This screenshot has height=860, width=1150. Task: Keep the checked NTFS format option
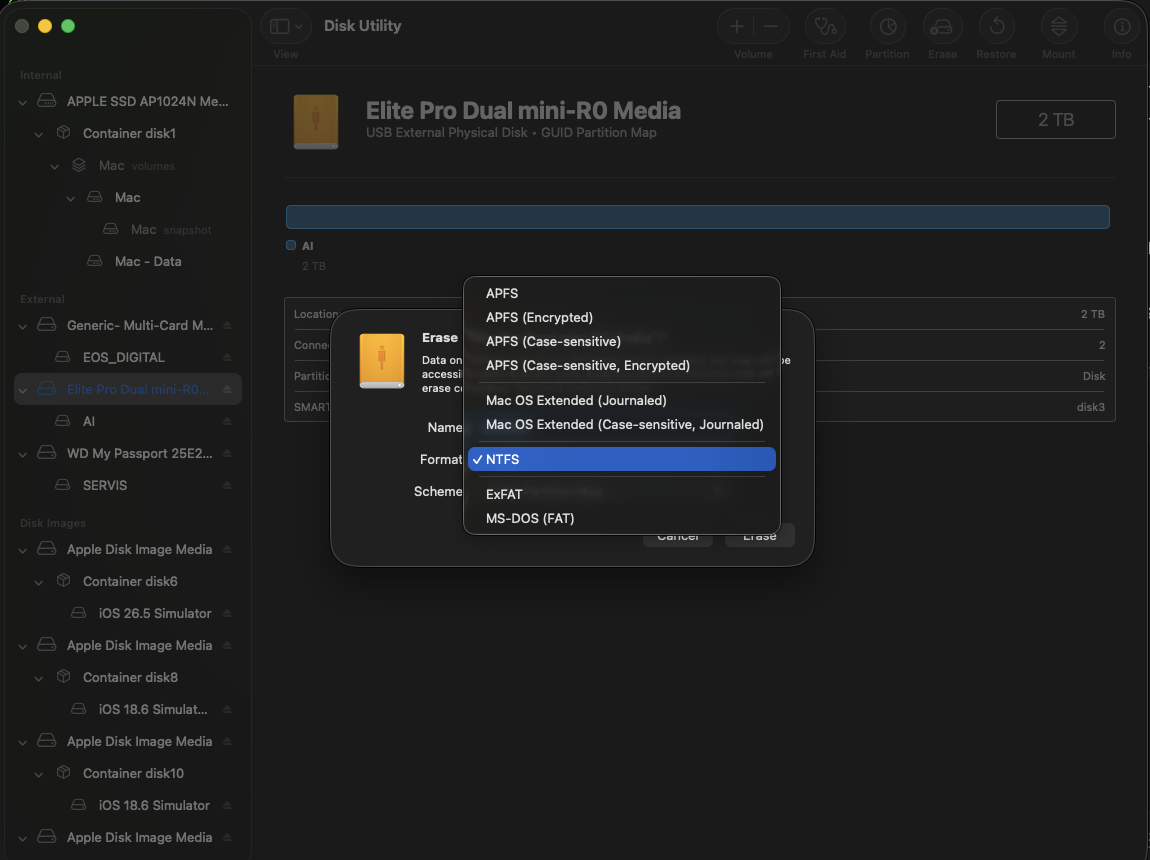pos(621,459)
